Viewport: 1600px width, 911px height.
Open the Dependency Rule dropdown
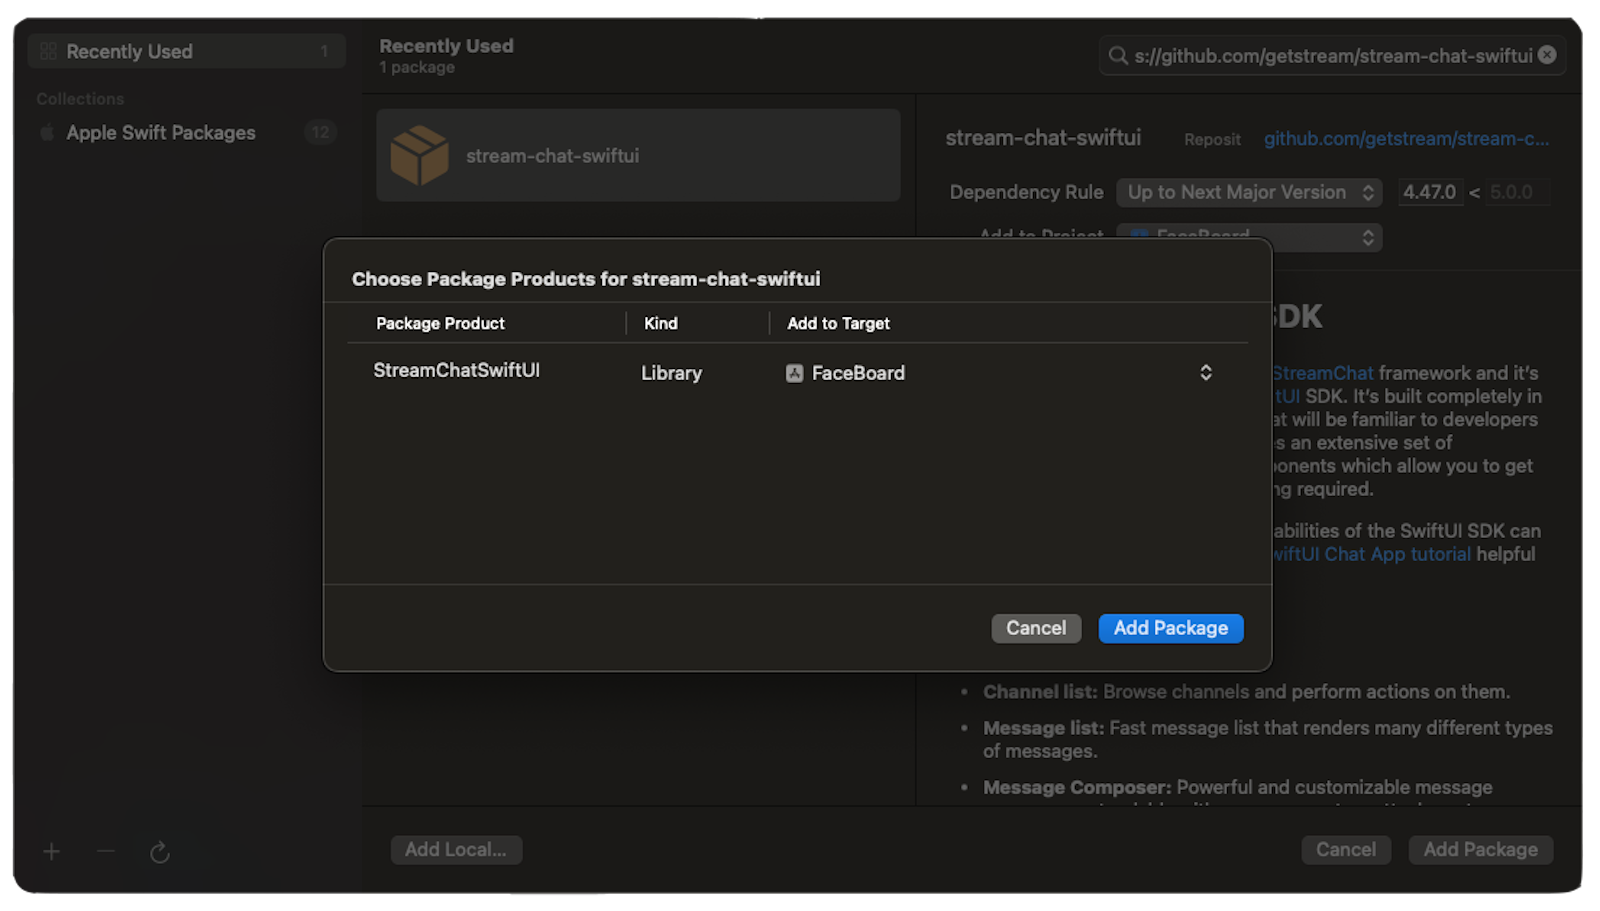[1248, 192]
